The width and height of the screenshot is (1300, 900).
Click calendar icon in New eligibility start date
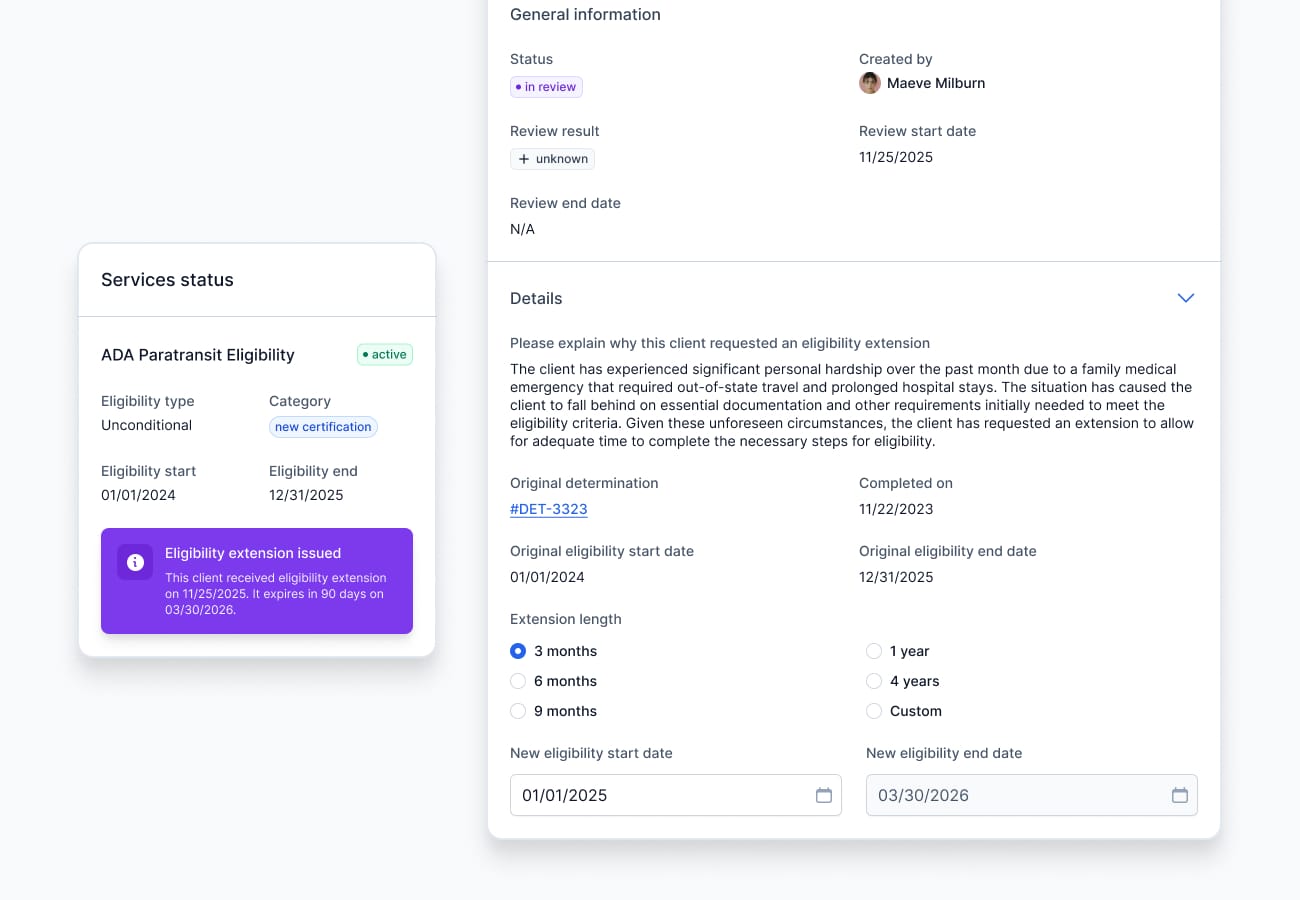824,795
